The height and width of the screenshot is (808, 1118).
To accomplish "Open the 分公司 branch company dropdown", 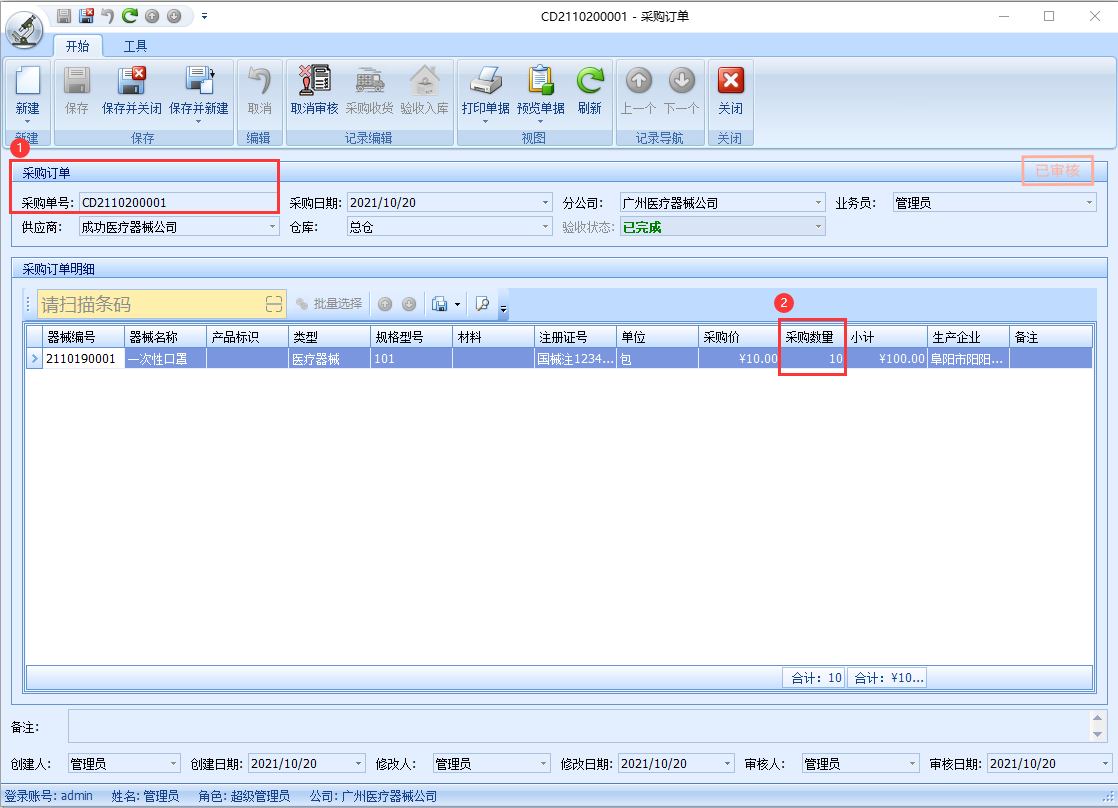I will [x=819, y=203].
